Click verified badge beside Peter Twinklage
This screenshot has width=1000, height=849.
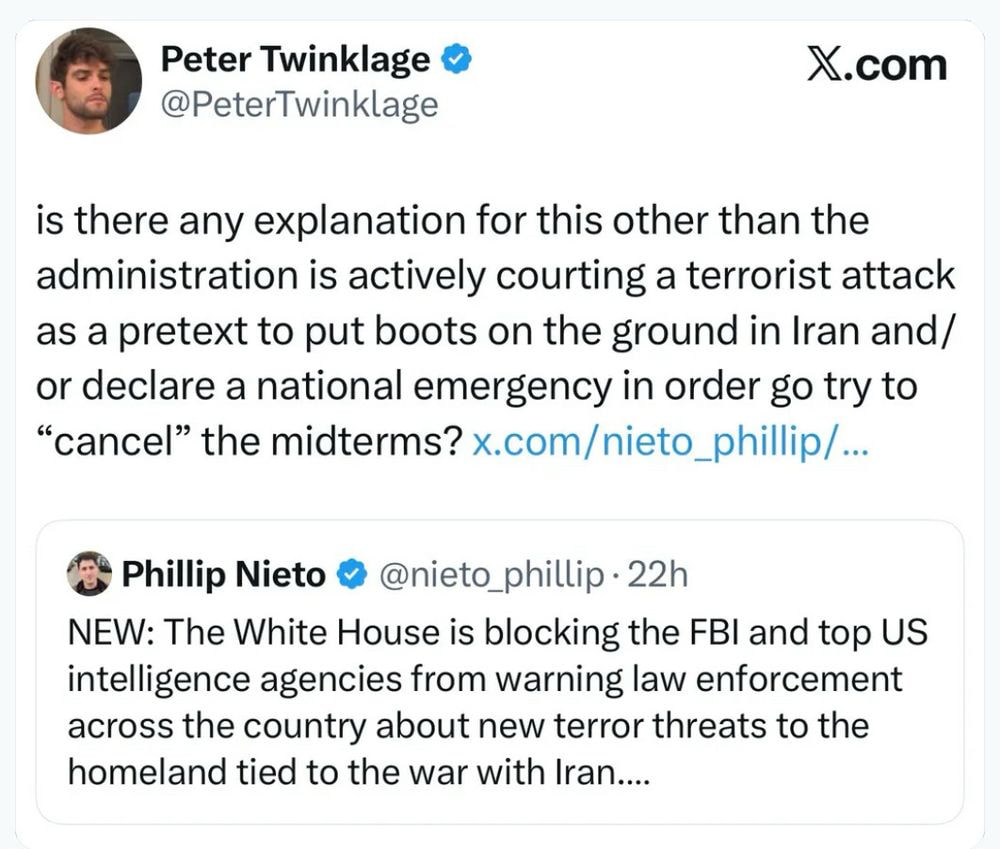(x=457, y=61)
